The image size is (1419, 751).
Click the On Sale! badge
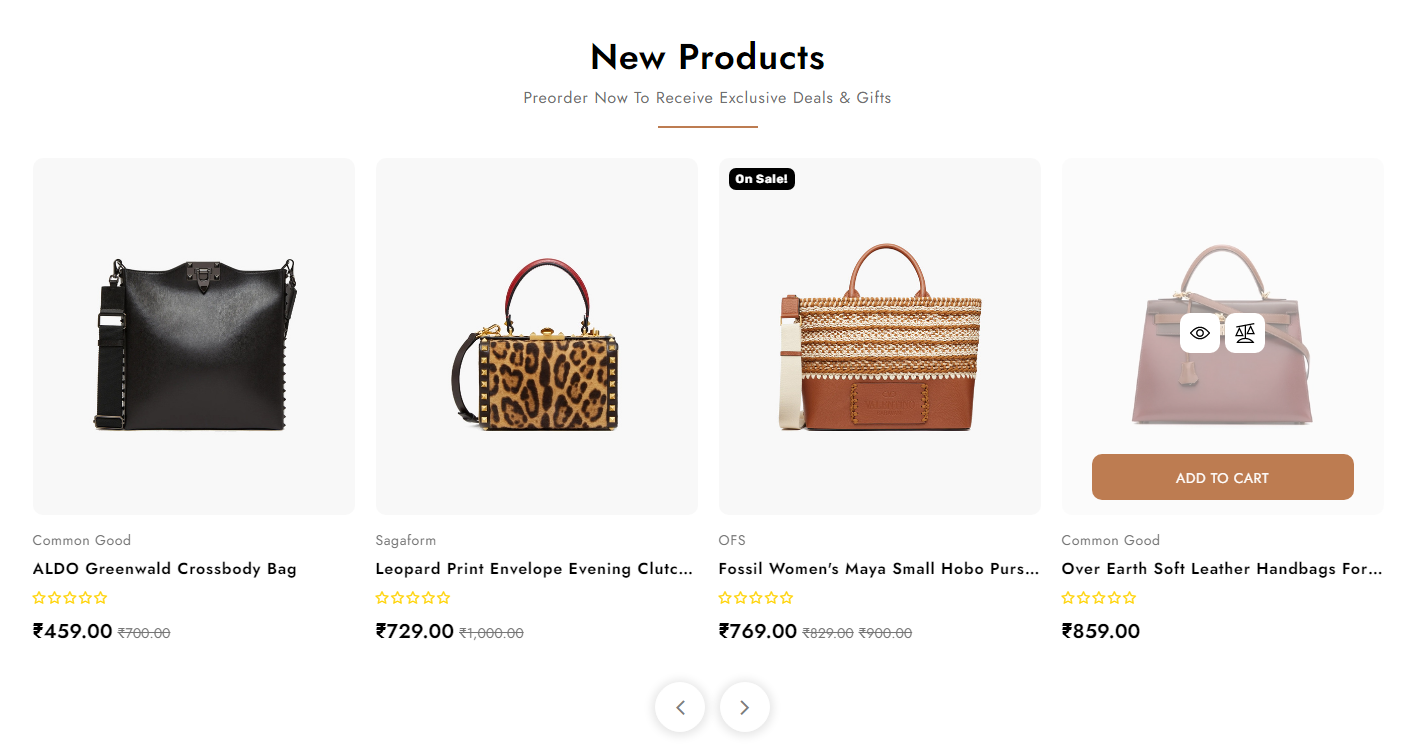coord(762,179)
